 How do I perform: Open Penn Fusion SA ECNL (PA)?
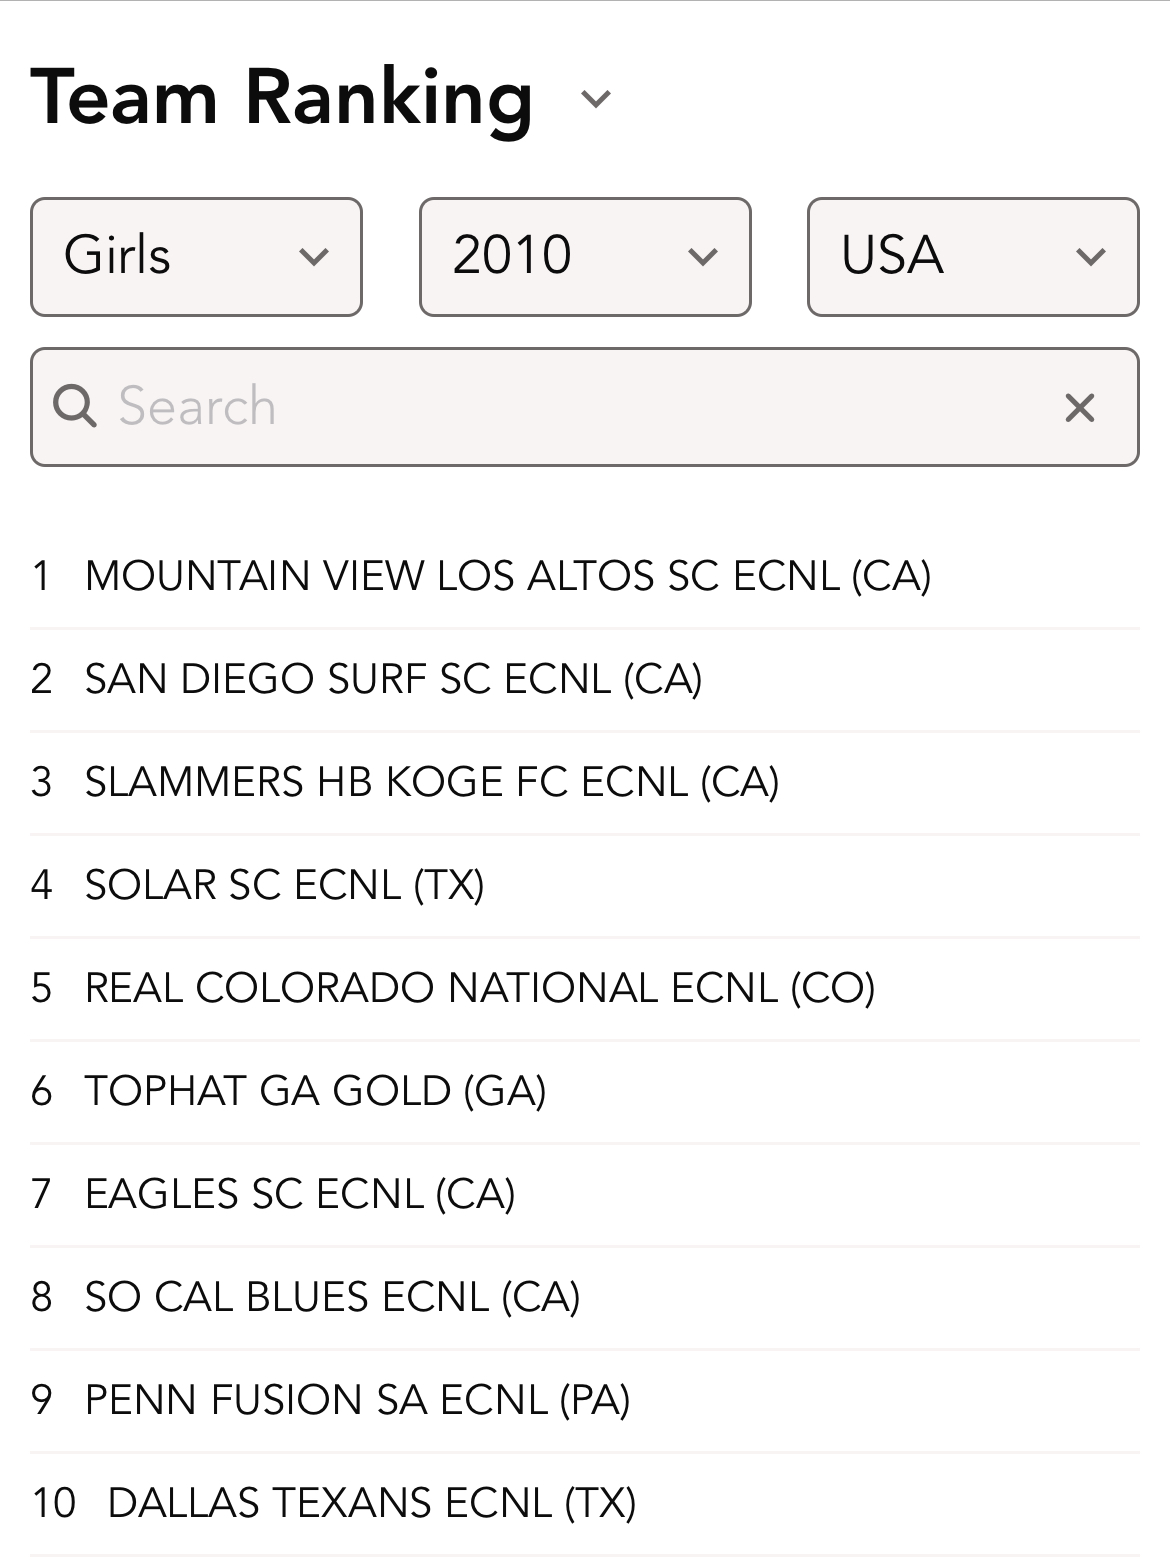(357, 1400)
